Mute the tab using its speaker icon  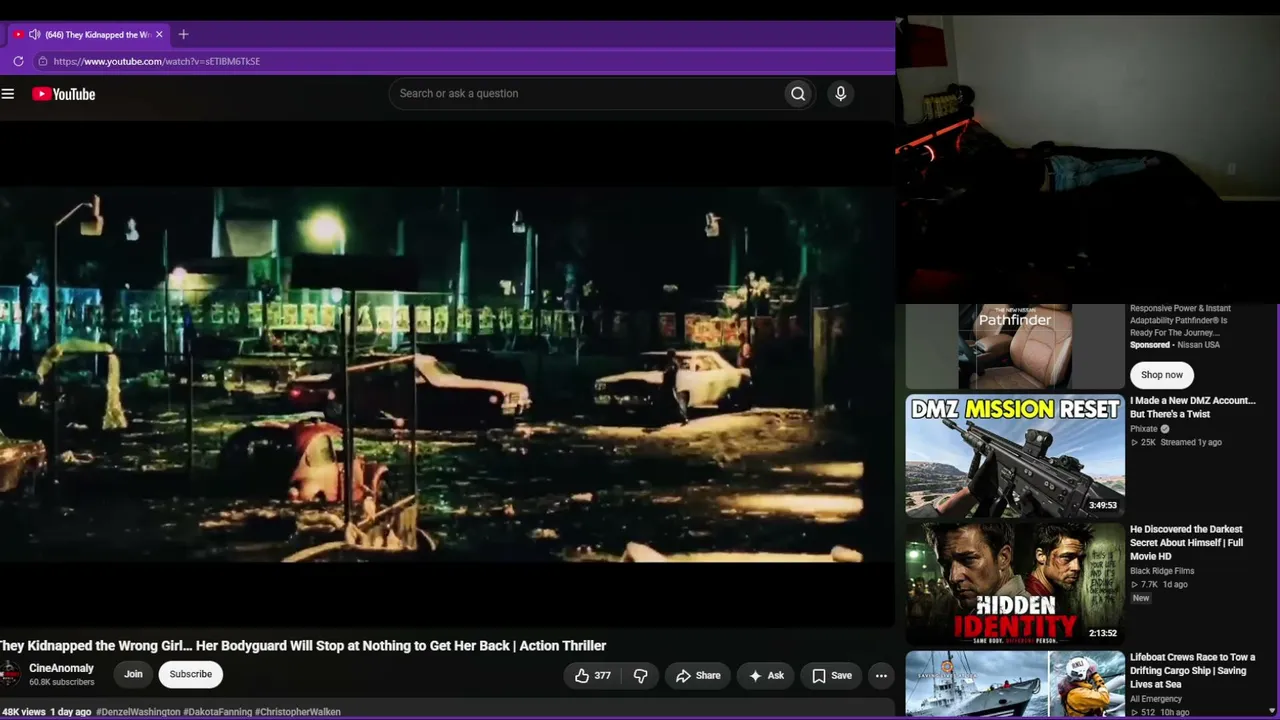tap(35, 34)
